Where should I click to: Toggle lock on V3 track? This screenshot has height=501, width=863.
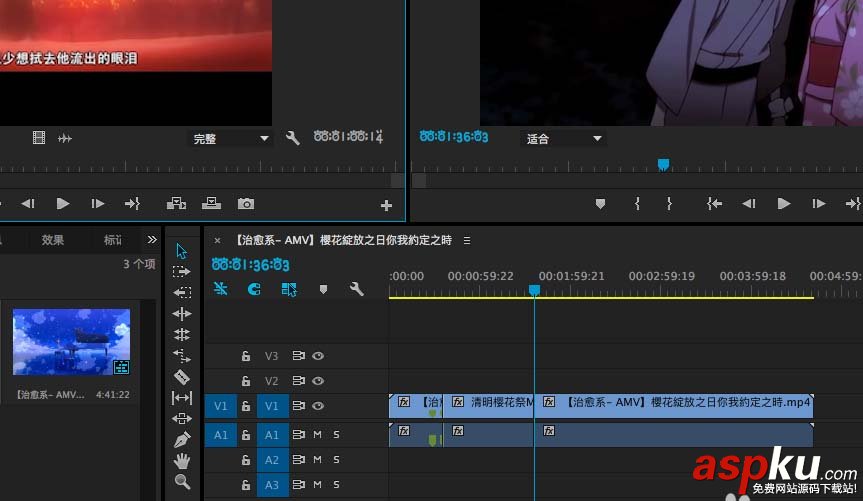click(246, 356)
